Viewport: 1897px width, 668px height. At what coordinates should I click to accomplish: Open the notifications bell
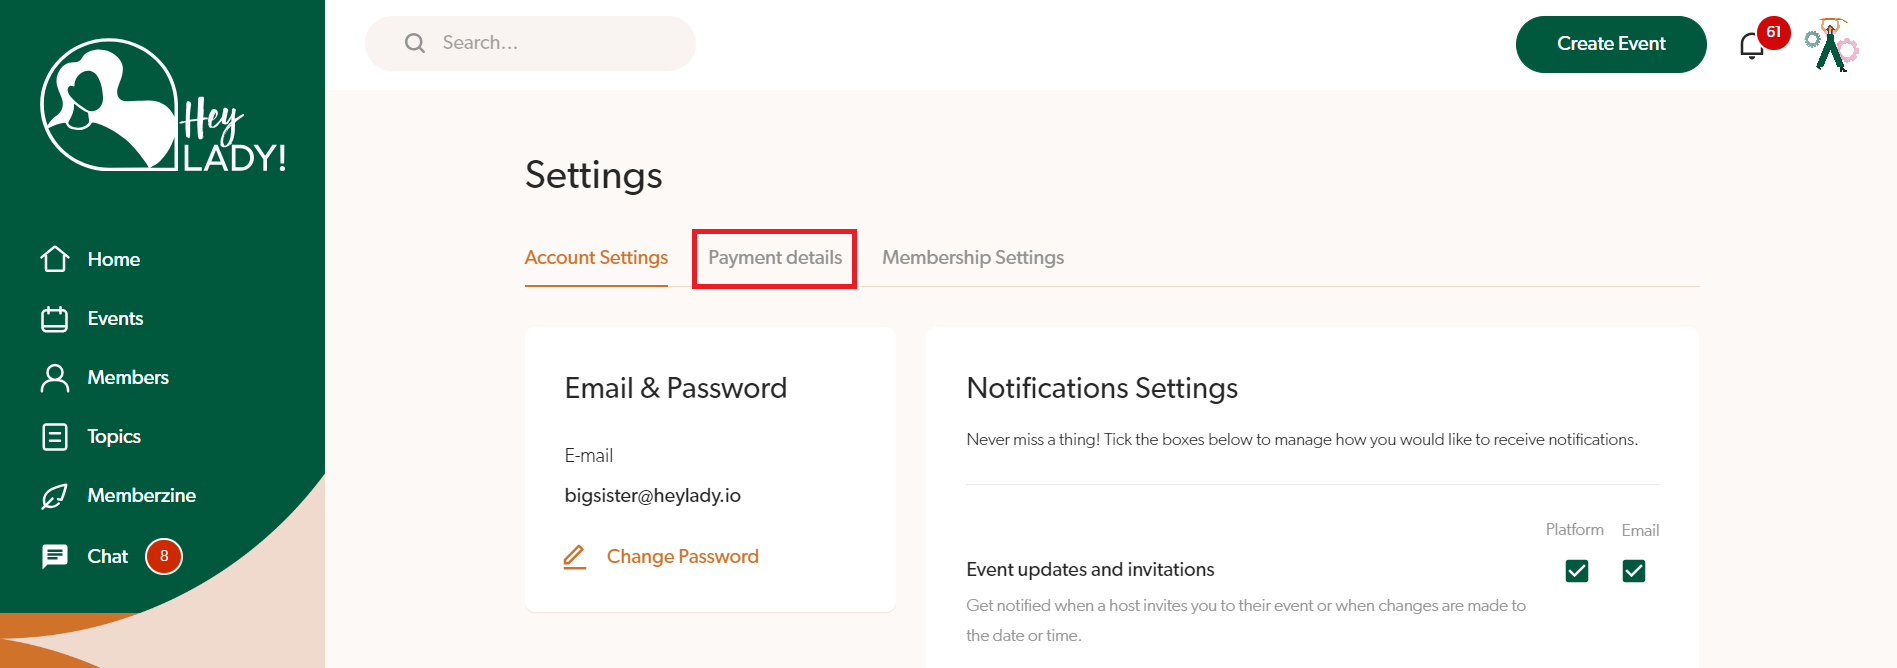[x=1751, y=46]
